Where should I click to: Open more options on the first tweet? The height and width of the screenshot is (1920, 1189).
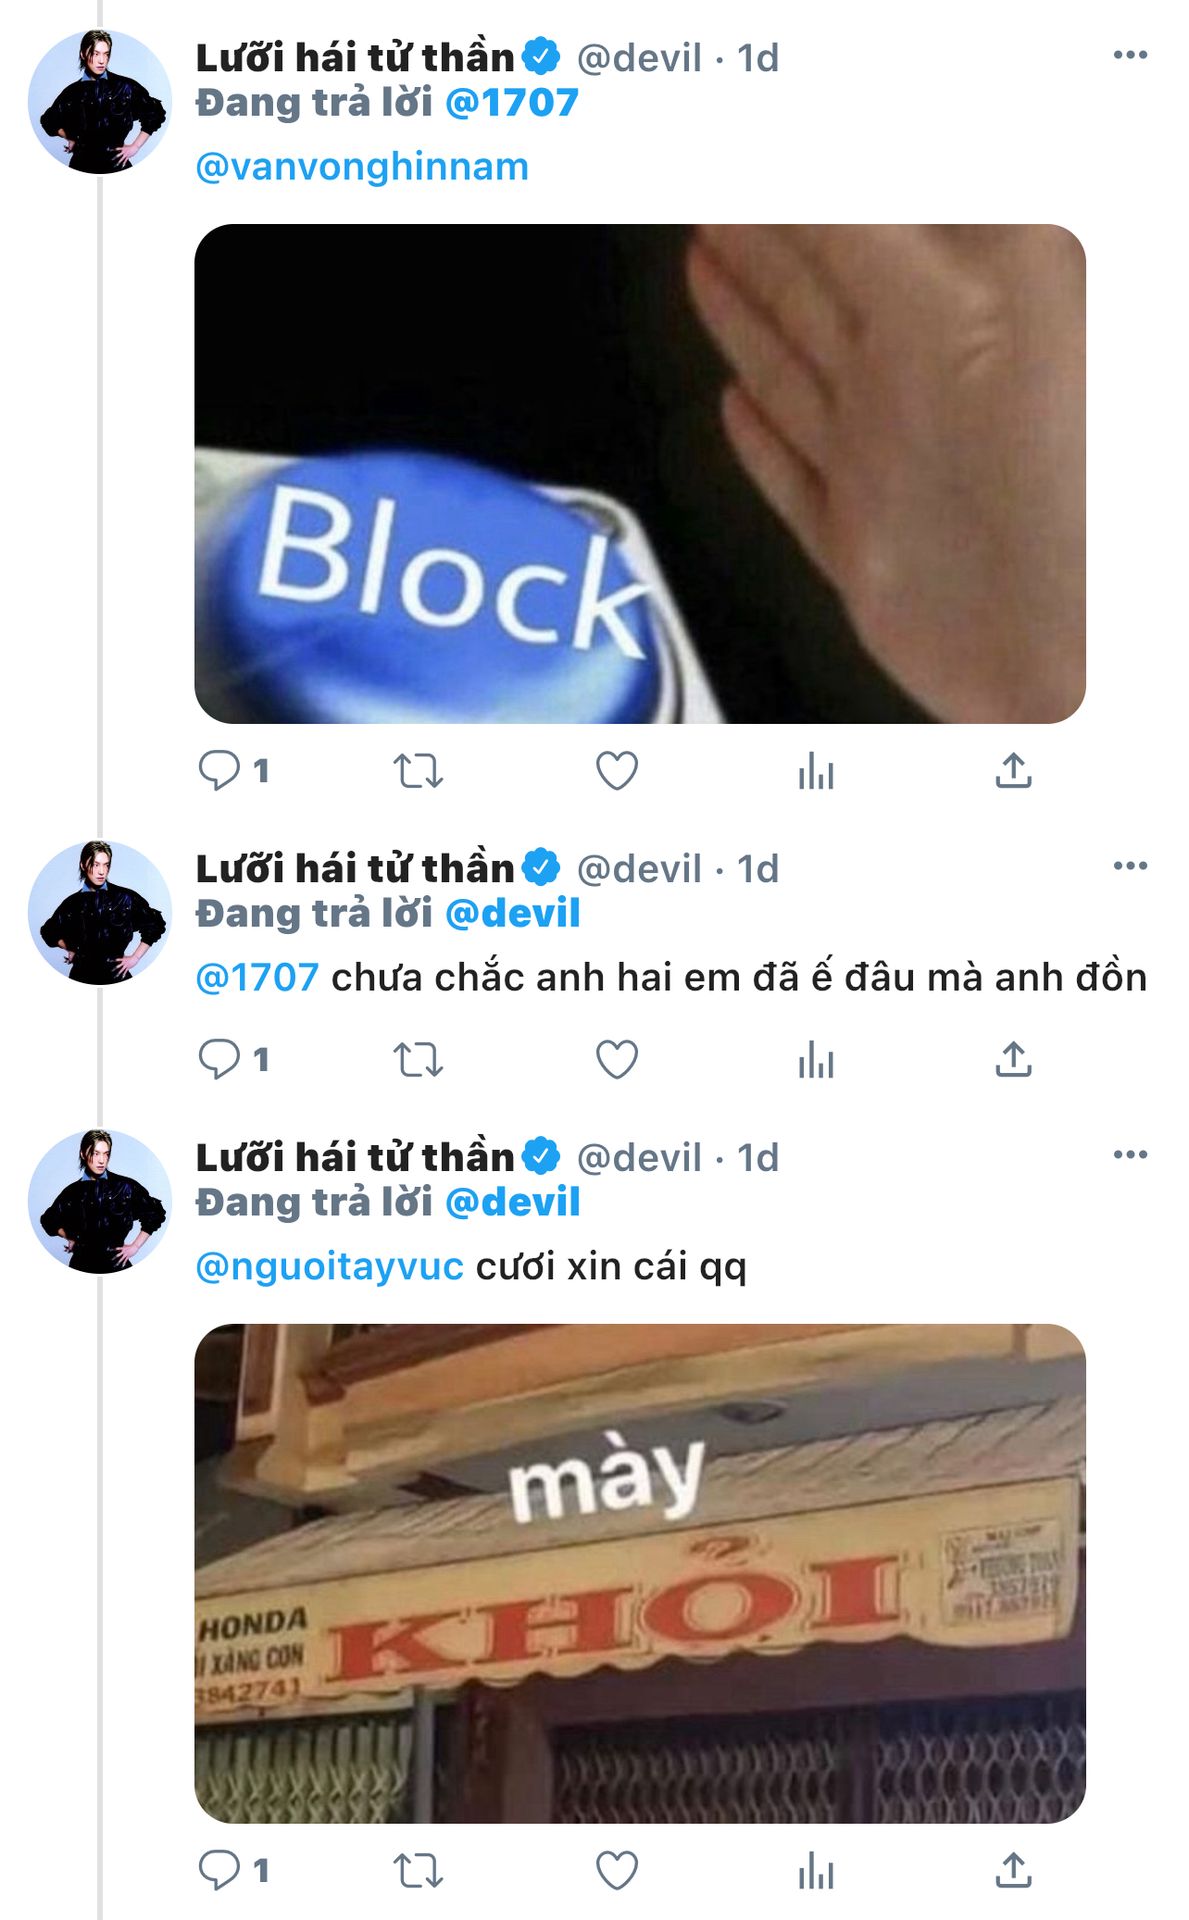click(1130, 55)
